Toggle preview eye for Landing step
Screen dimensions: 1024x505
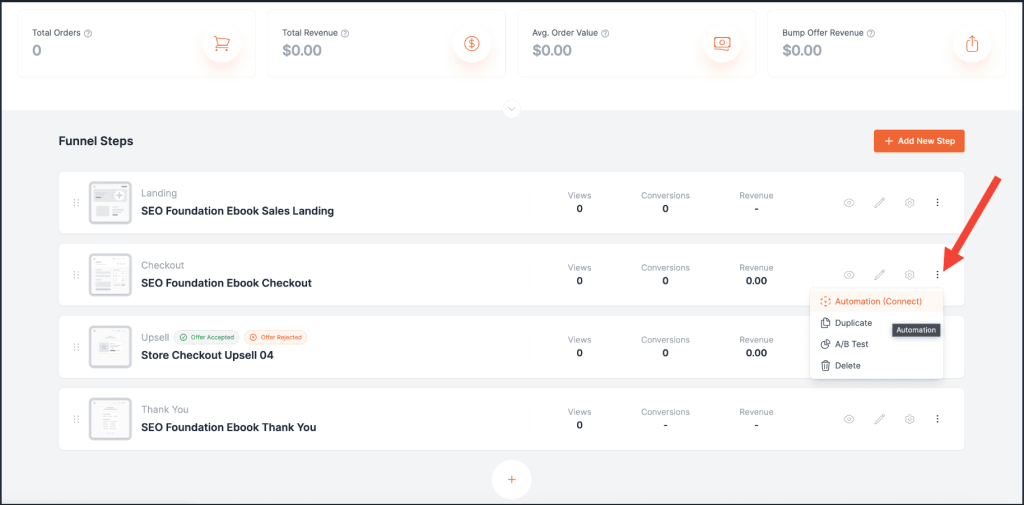[x=849, y=203]
